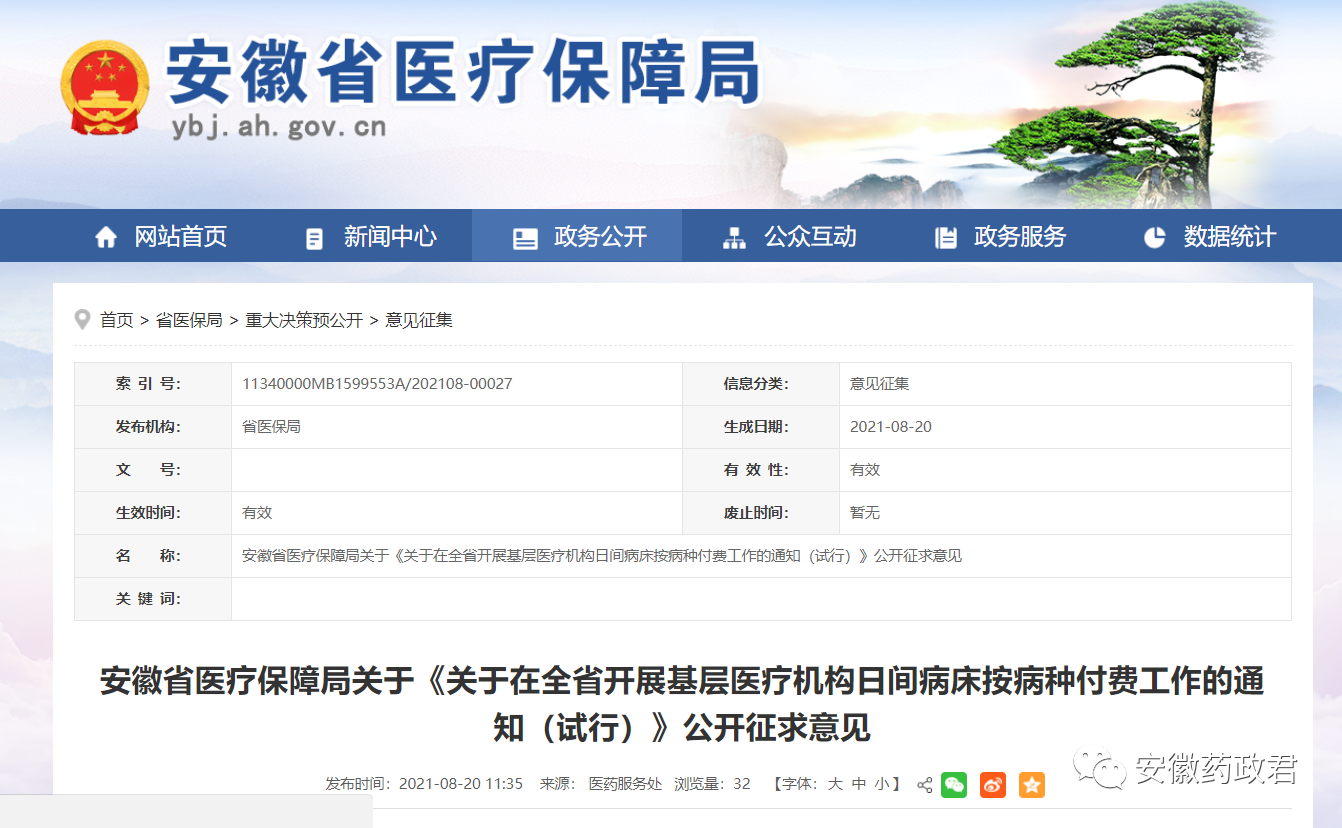Click the 首页 breadcrumb link
This screenshot has height=828, width=1342.
click(x=116, y=320)
